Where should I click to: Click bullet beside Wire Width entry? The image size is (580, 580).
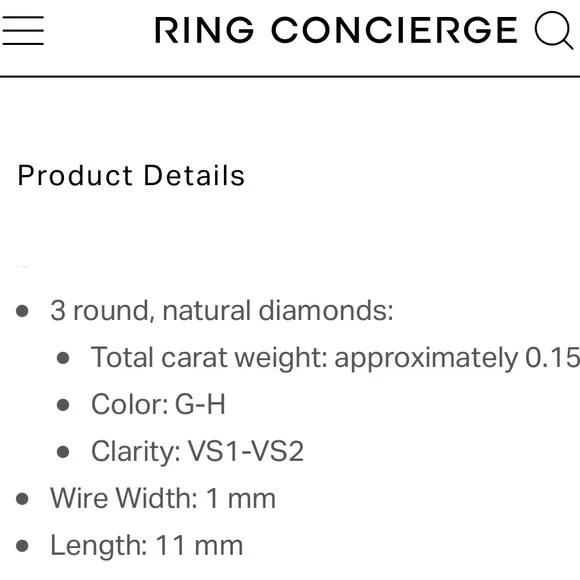pos(22,499)
